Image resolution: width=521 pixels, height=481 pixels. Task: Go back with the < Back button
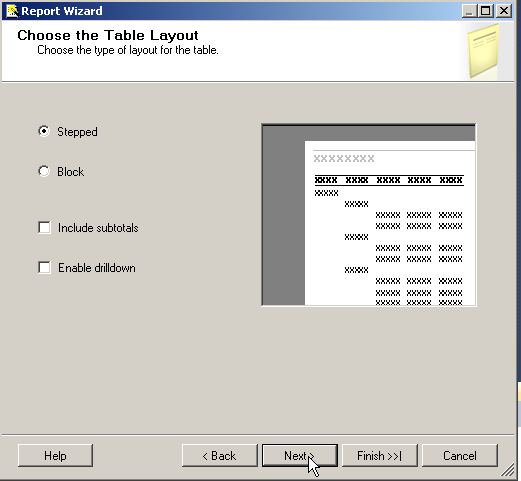(220, 455)
